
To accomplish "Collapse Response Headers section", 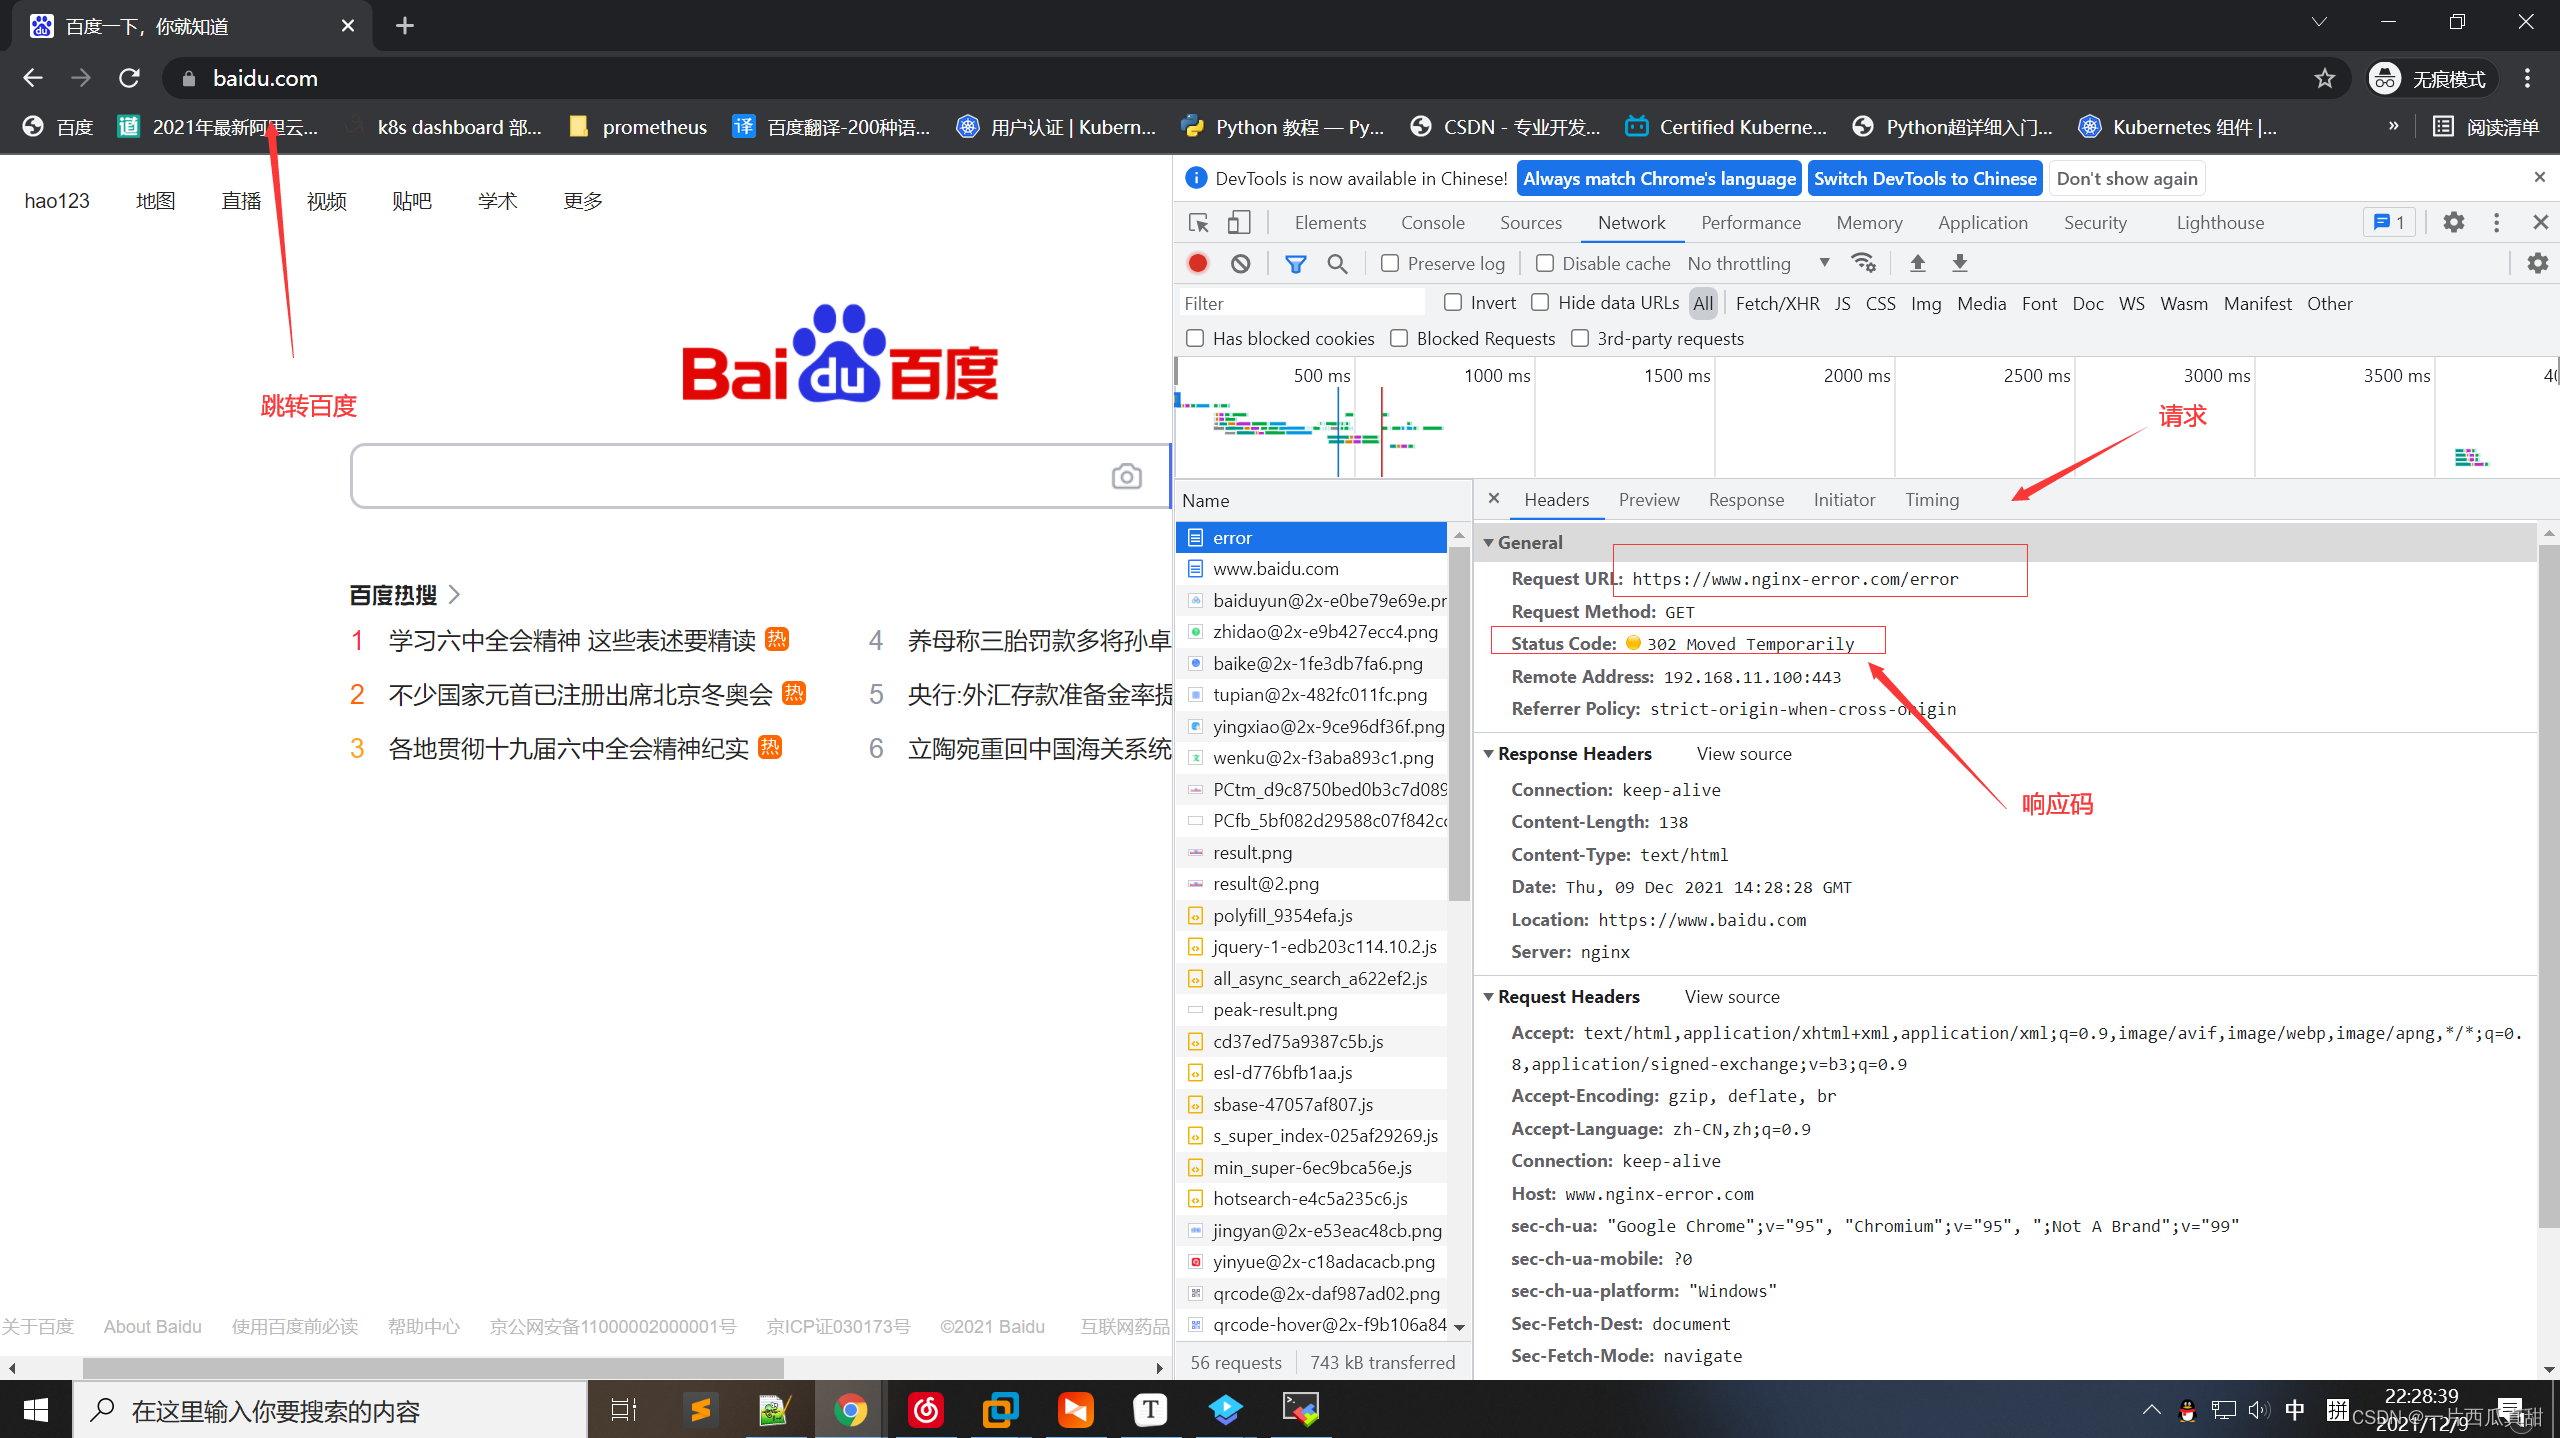I will [x=1488, y=753].
